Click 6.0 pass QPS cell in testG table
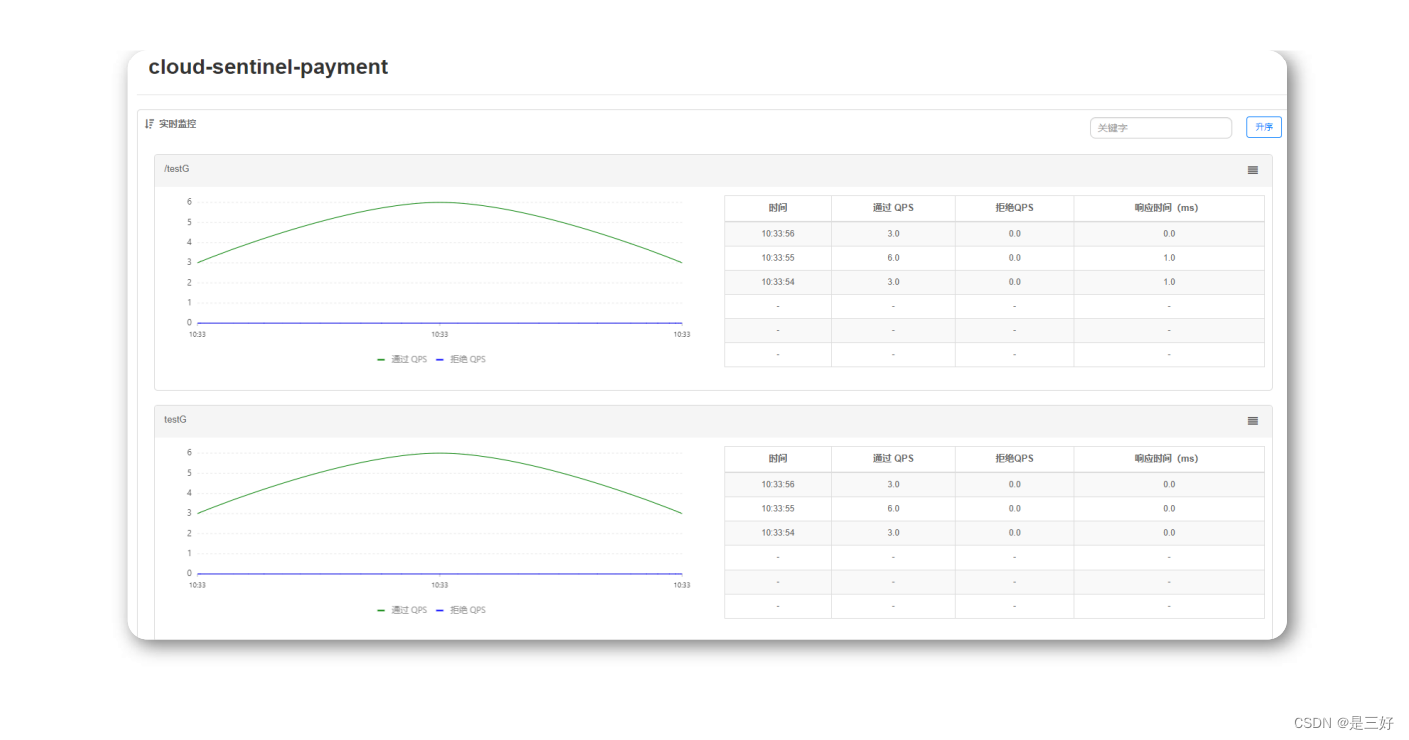This screenshot has height=740, width=1409. pos(893,509)
